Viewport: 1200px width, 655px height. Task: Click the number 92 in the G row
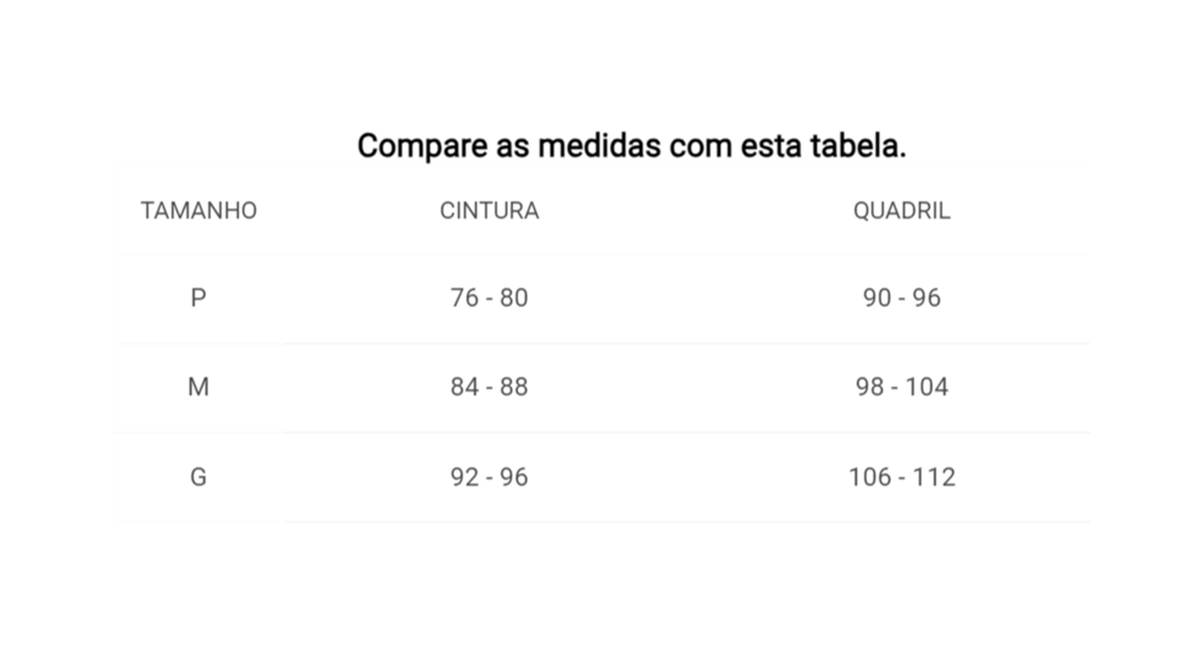click(465, 477)
